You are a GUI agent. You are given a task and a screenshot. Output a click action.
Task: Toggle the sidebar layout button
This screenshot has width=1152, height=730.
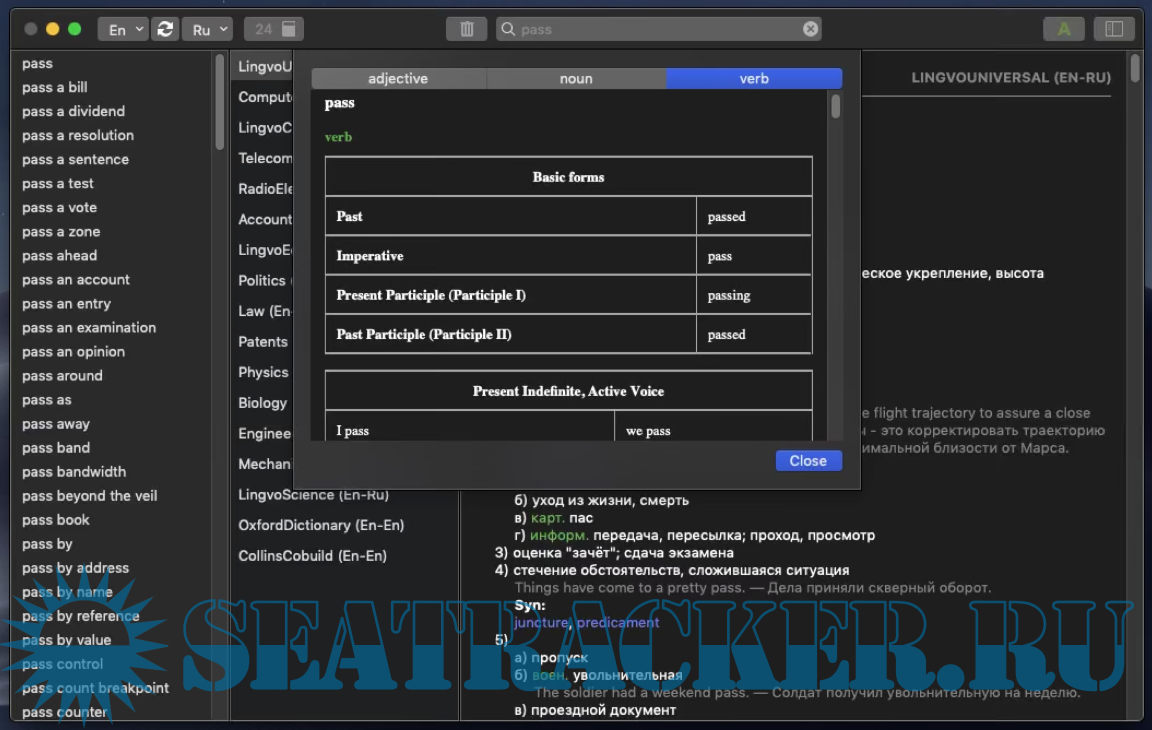tap(1115, 29)
